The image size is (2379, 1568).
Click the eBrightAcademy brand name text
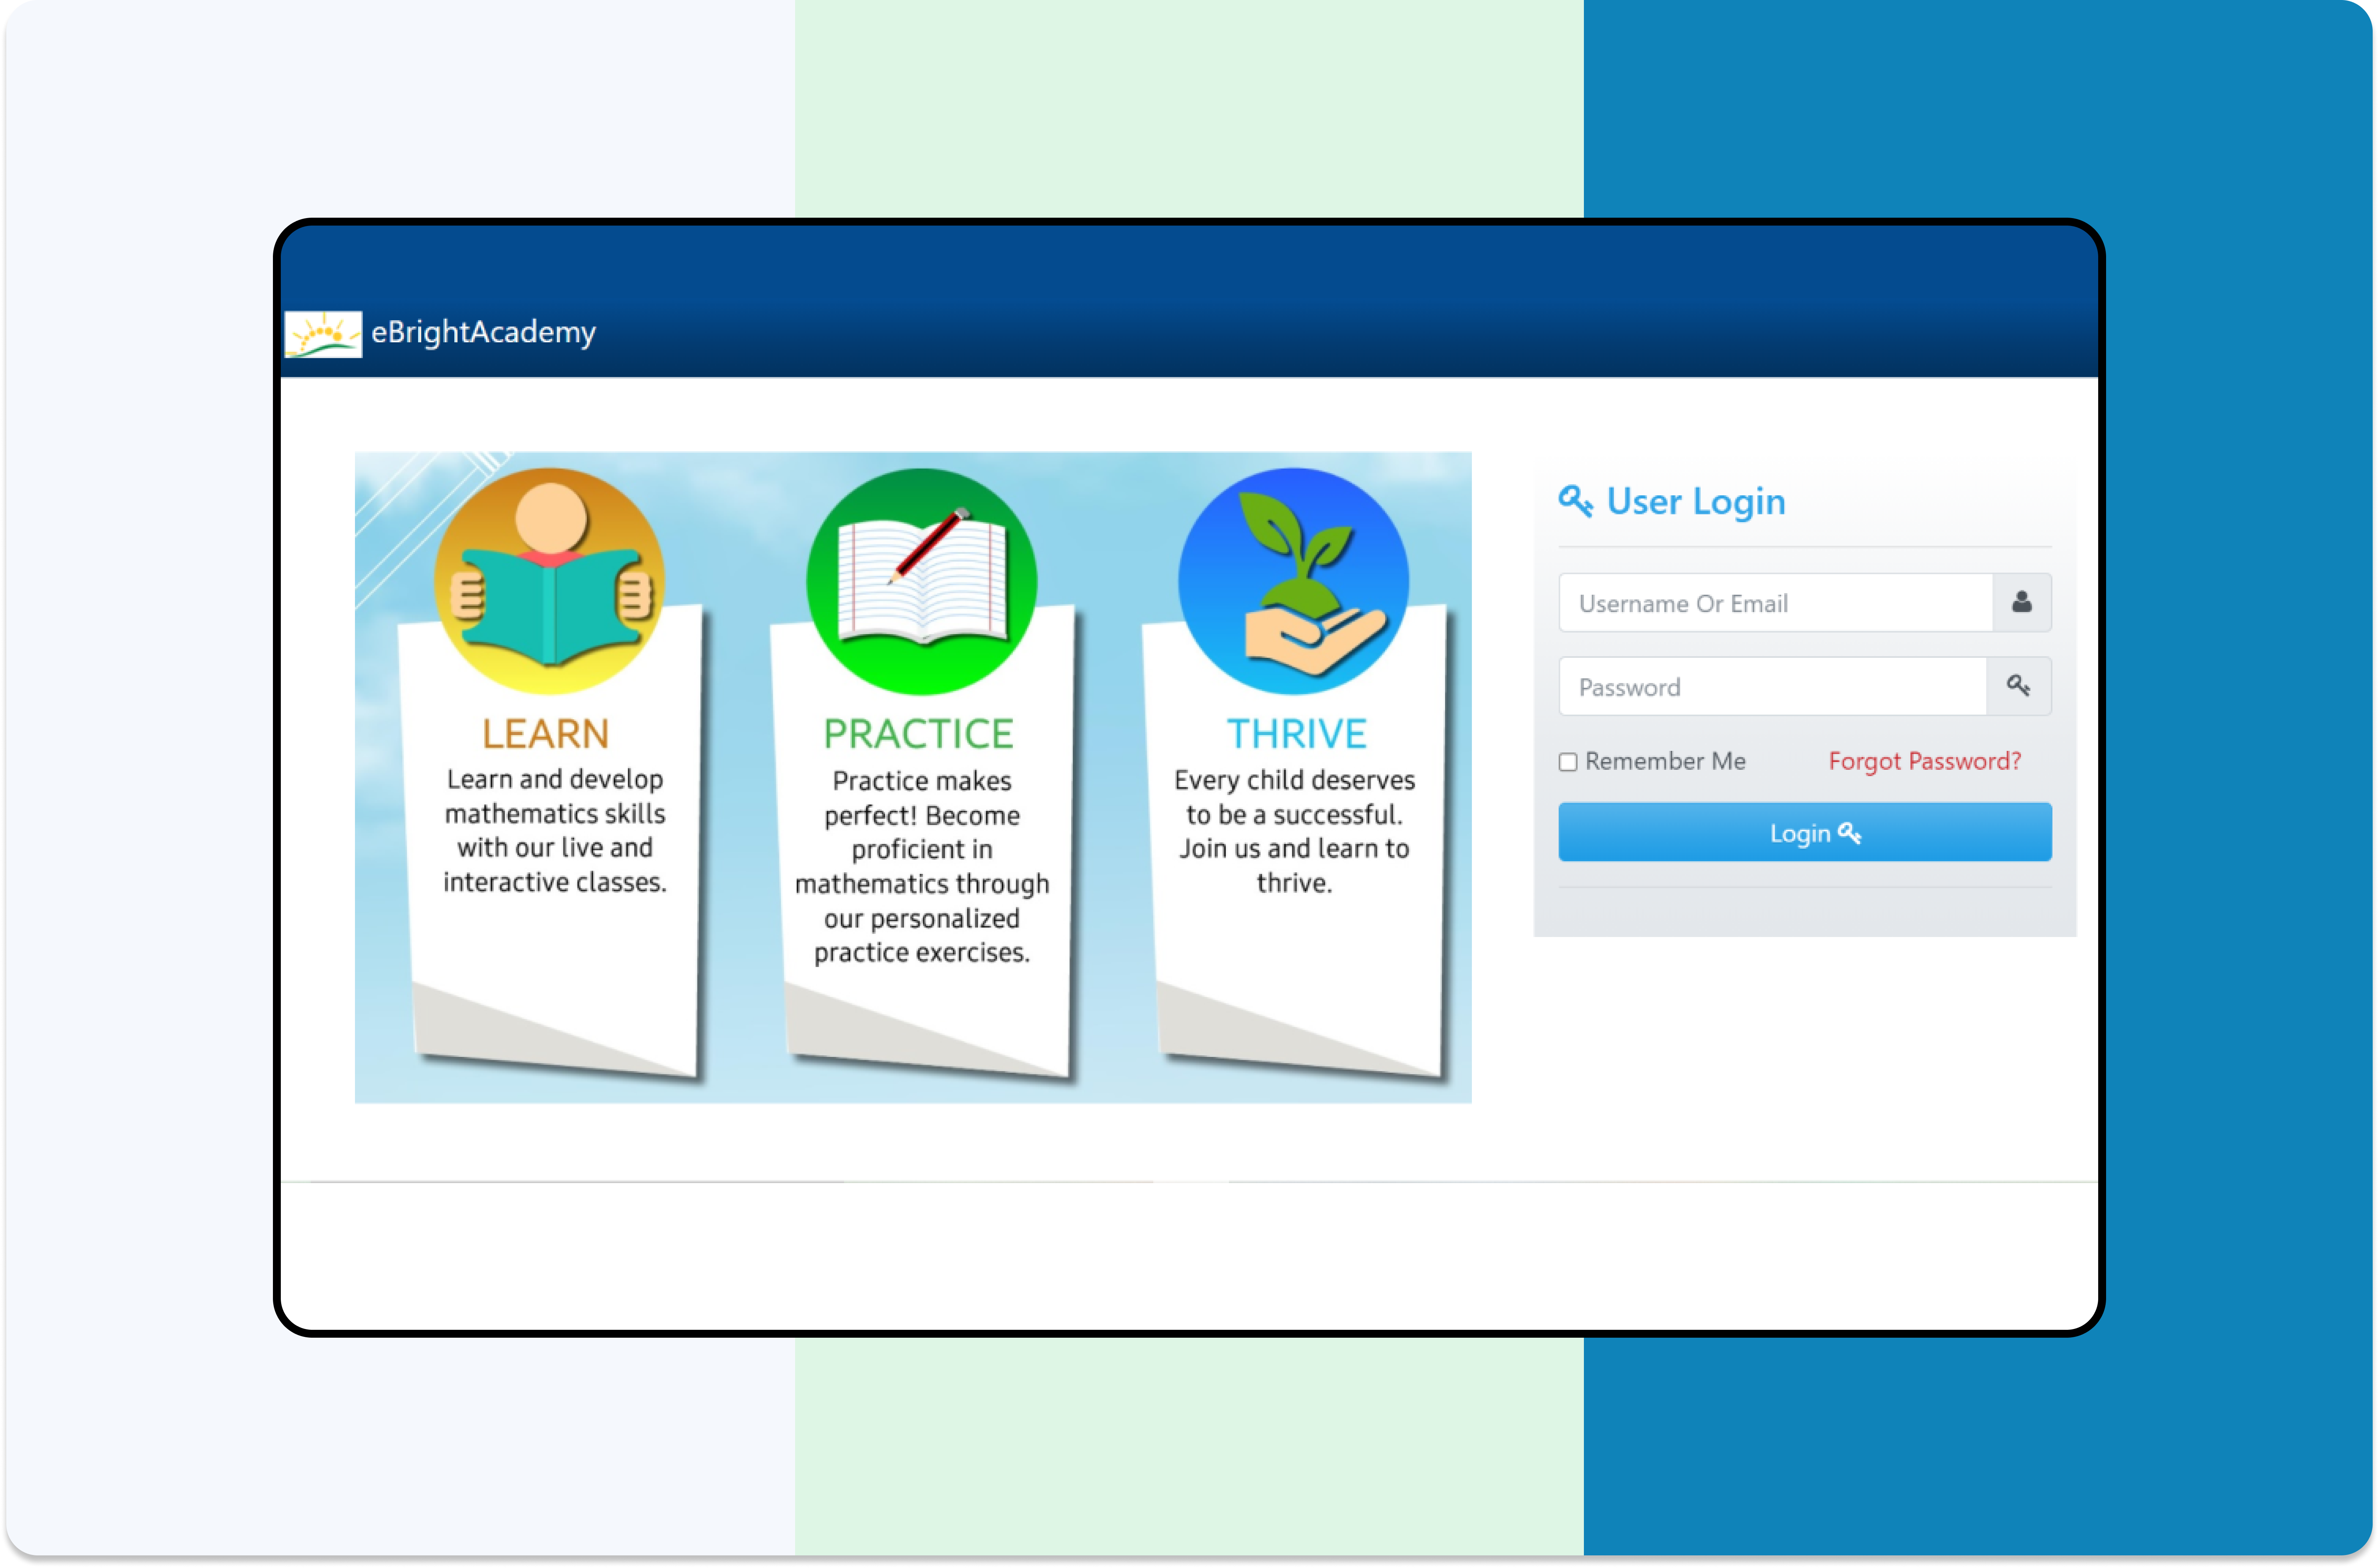483,332
